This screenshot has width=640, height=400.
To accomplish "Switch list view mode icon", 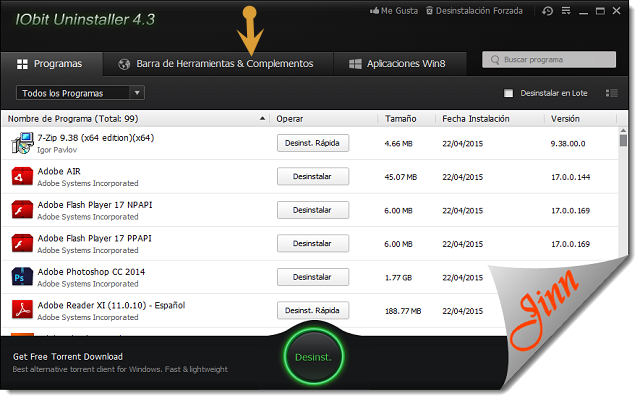I will coord(611,93).
